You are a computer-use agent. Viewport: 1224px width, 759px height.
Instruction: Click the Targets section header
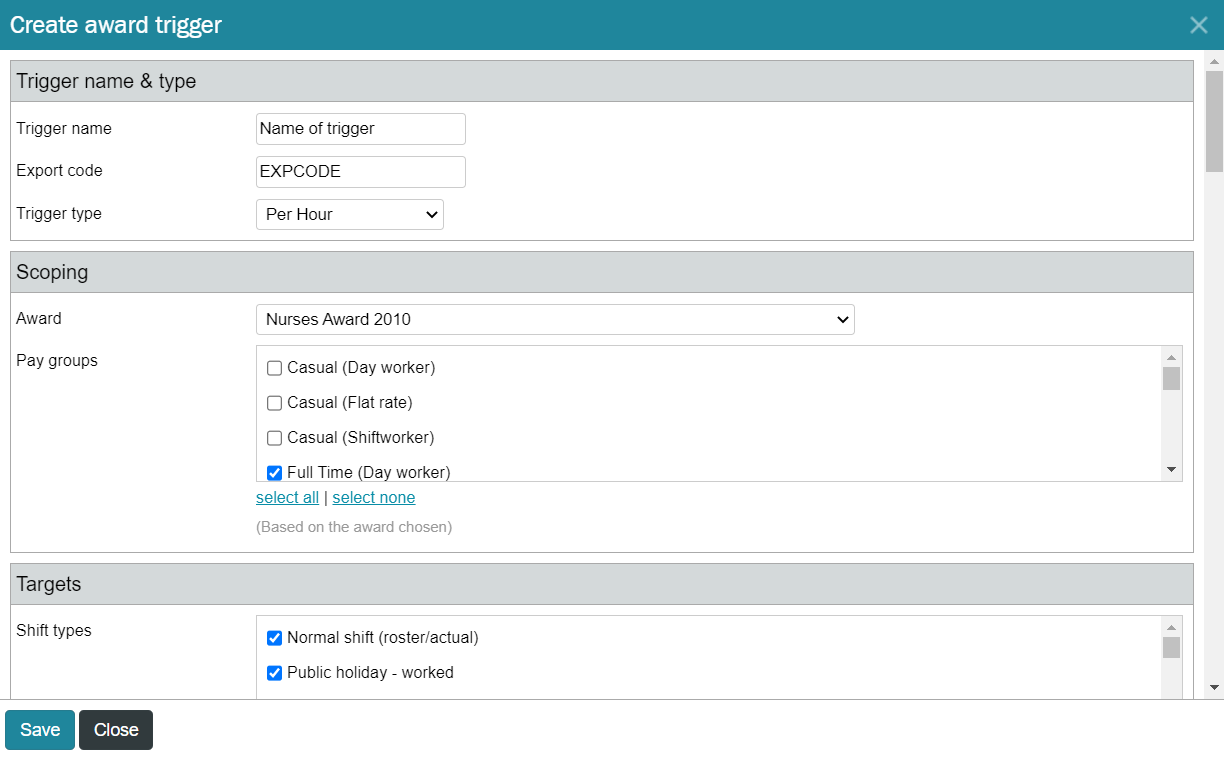[x=602, y=584]
